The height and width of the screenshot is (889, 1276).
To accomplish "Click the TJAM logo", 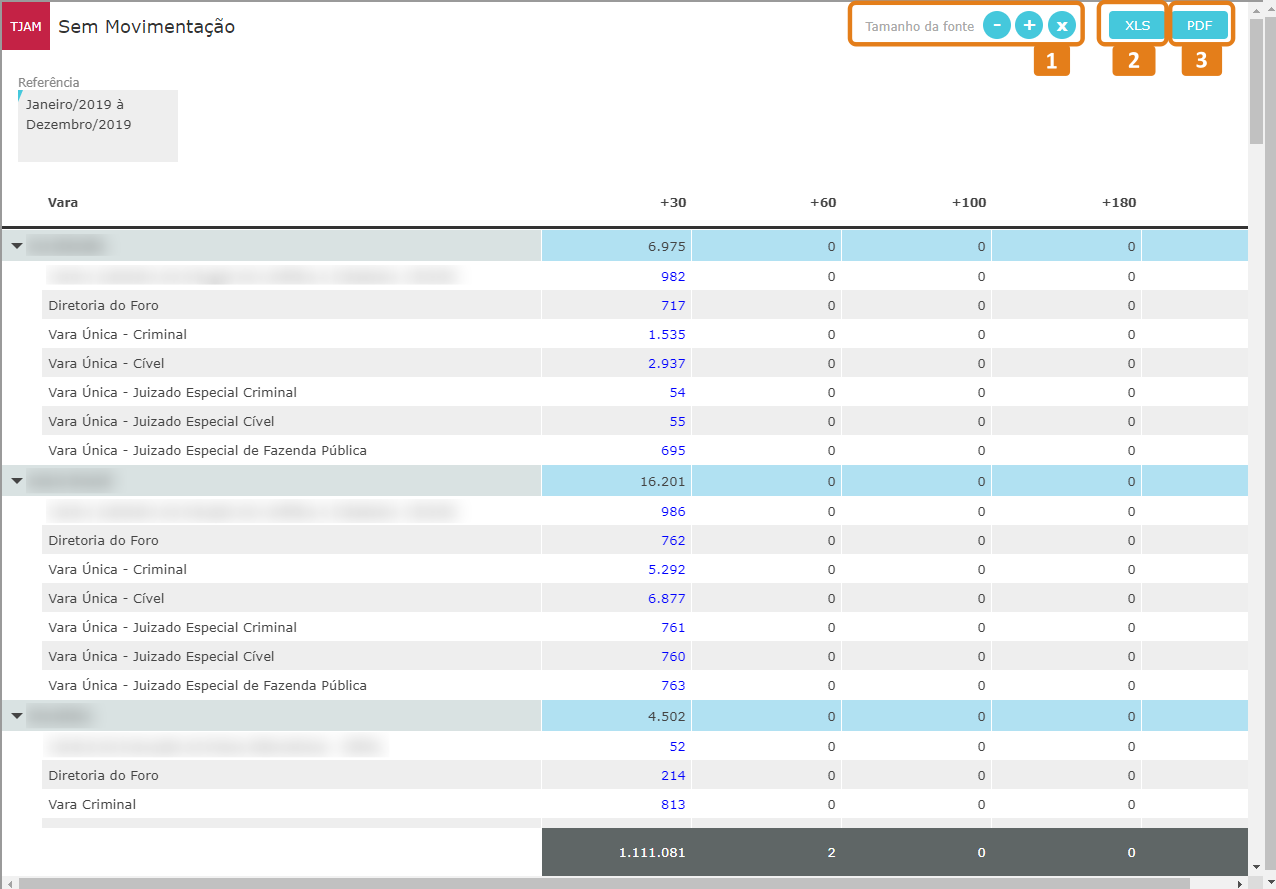I will click(x=26, y=26).
